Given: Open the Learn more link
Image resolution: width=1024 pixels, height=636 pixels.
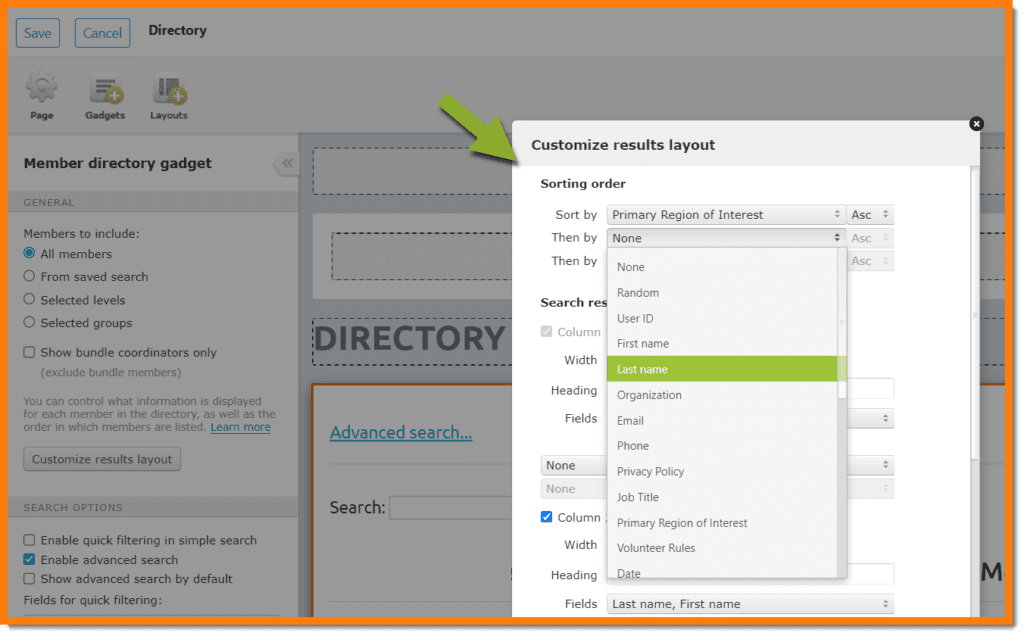Looking at the screenshot, I should (240, 428).
